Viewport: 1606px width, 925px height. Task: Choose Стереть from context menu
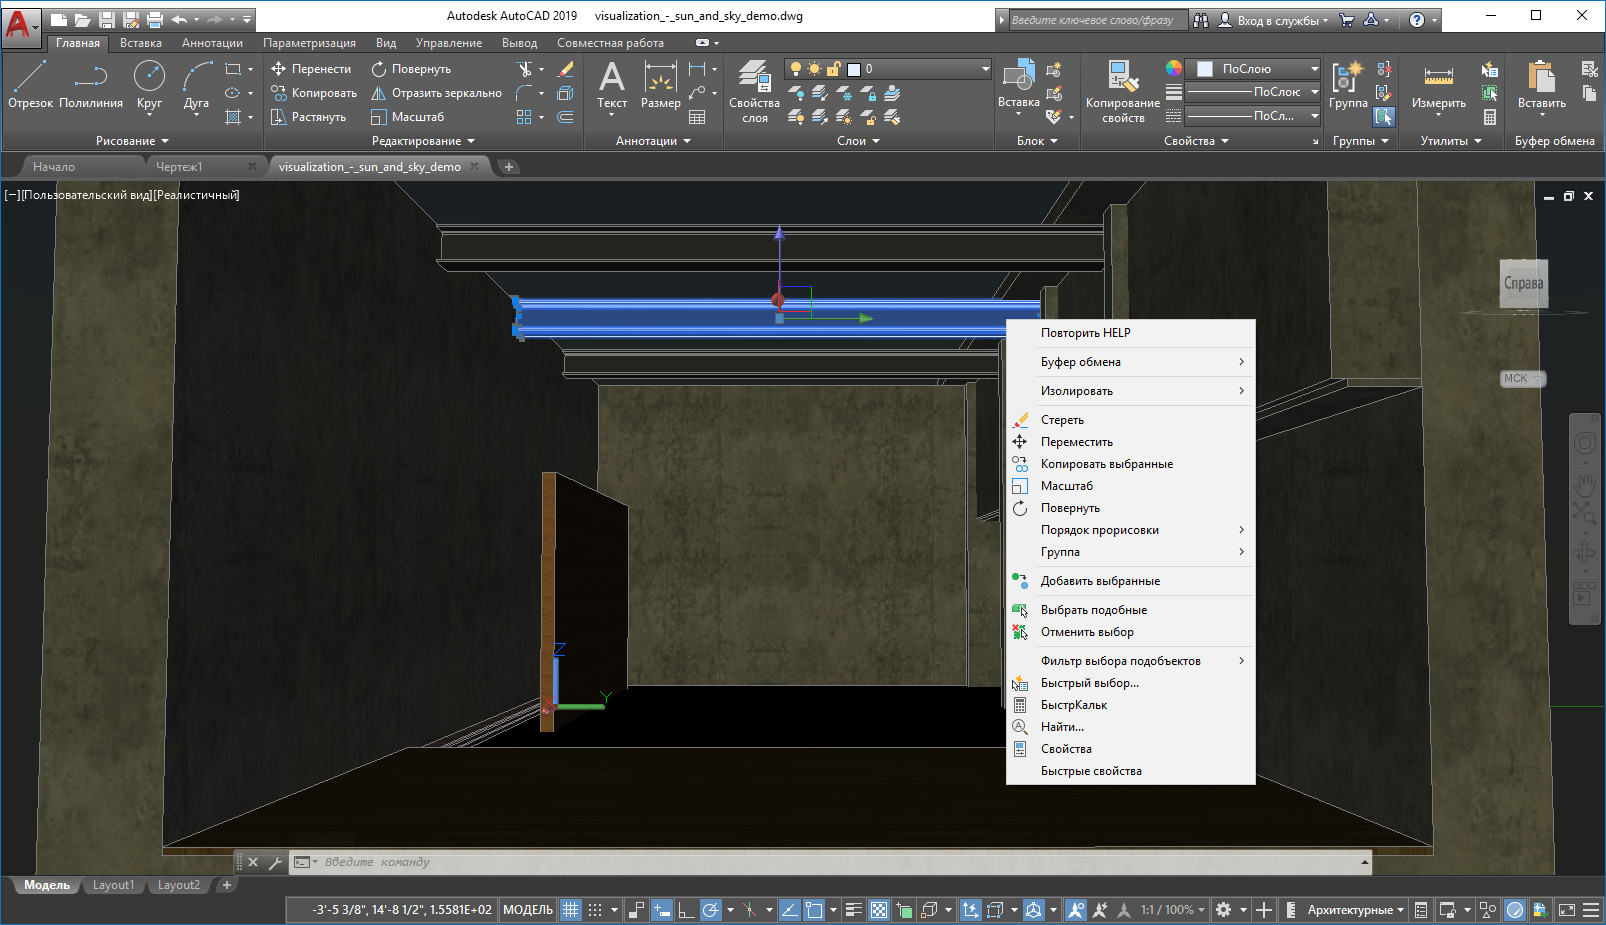[1130, 420]
